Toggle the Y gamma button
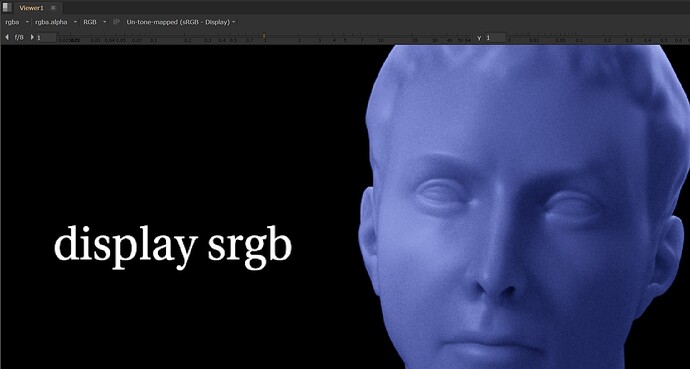 (480, 38)
